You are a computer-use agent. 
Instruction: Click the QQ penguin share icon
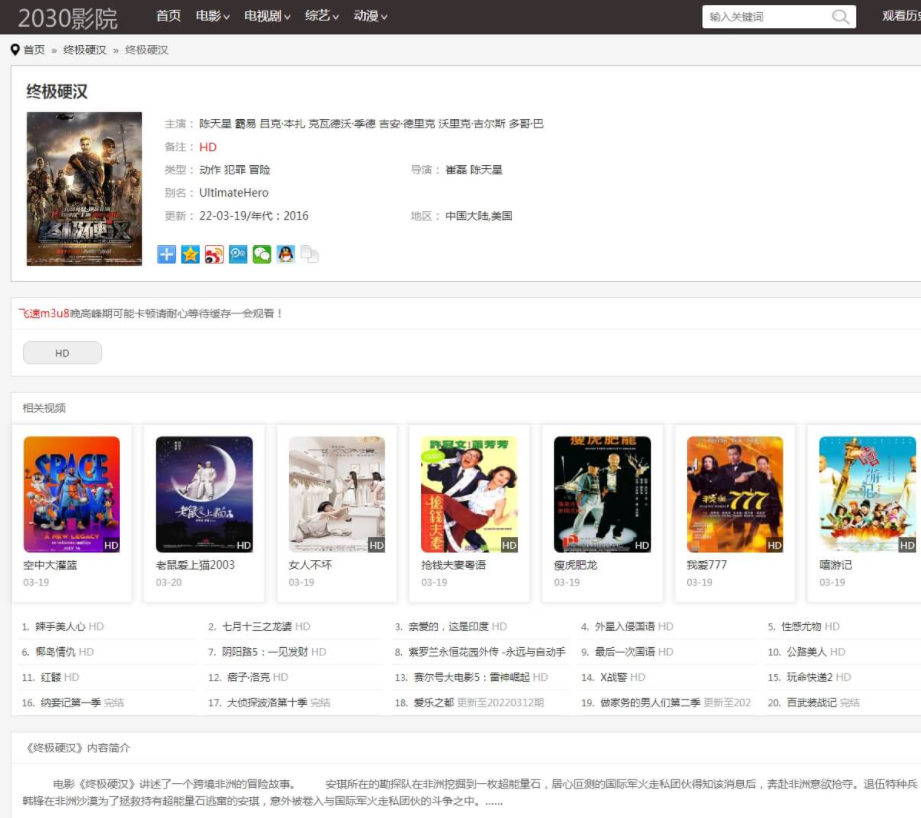click(x=285, y=254)
